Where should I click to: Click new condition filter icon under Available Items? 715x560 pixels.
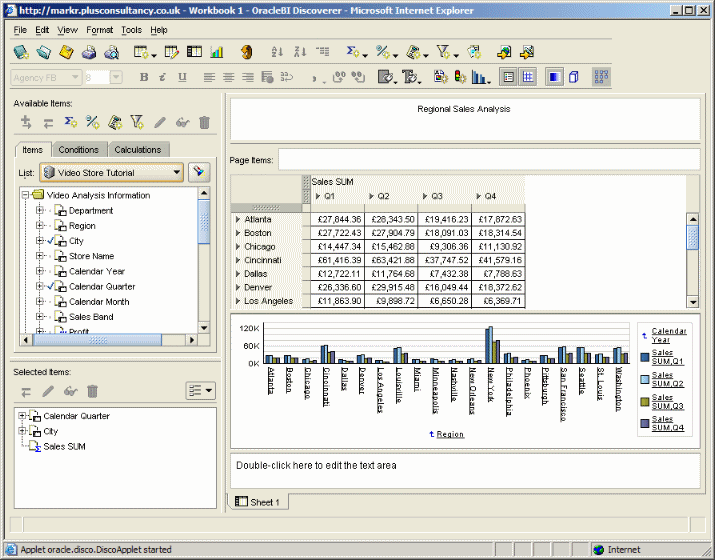coord(138,122)
